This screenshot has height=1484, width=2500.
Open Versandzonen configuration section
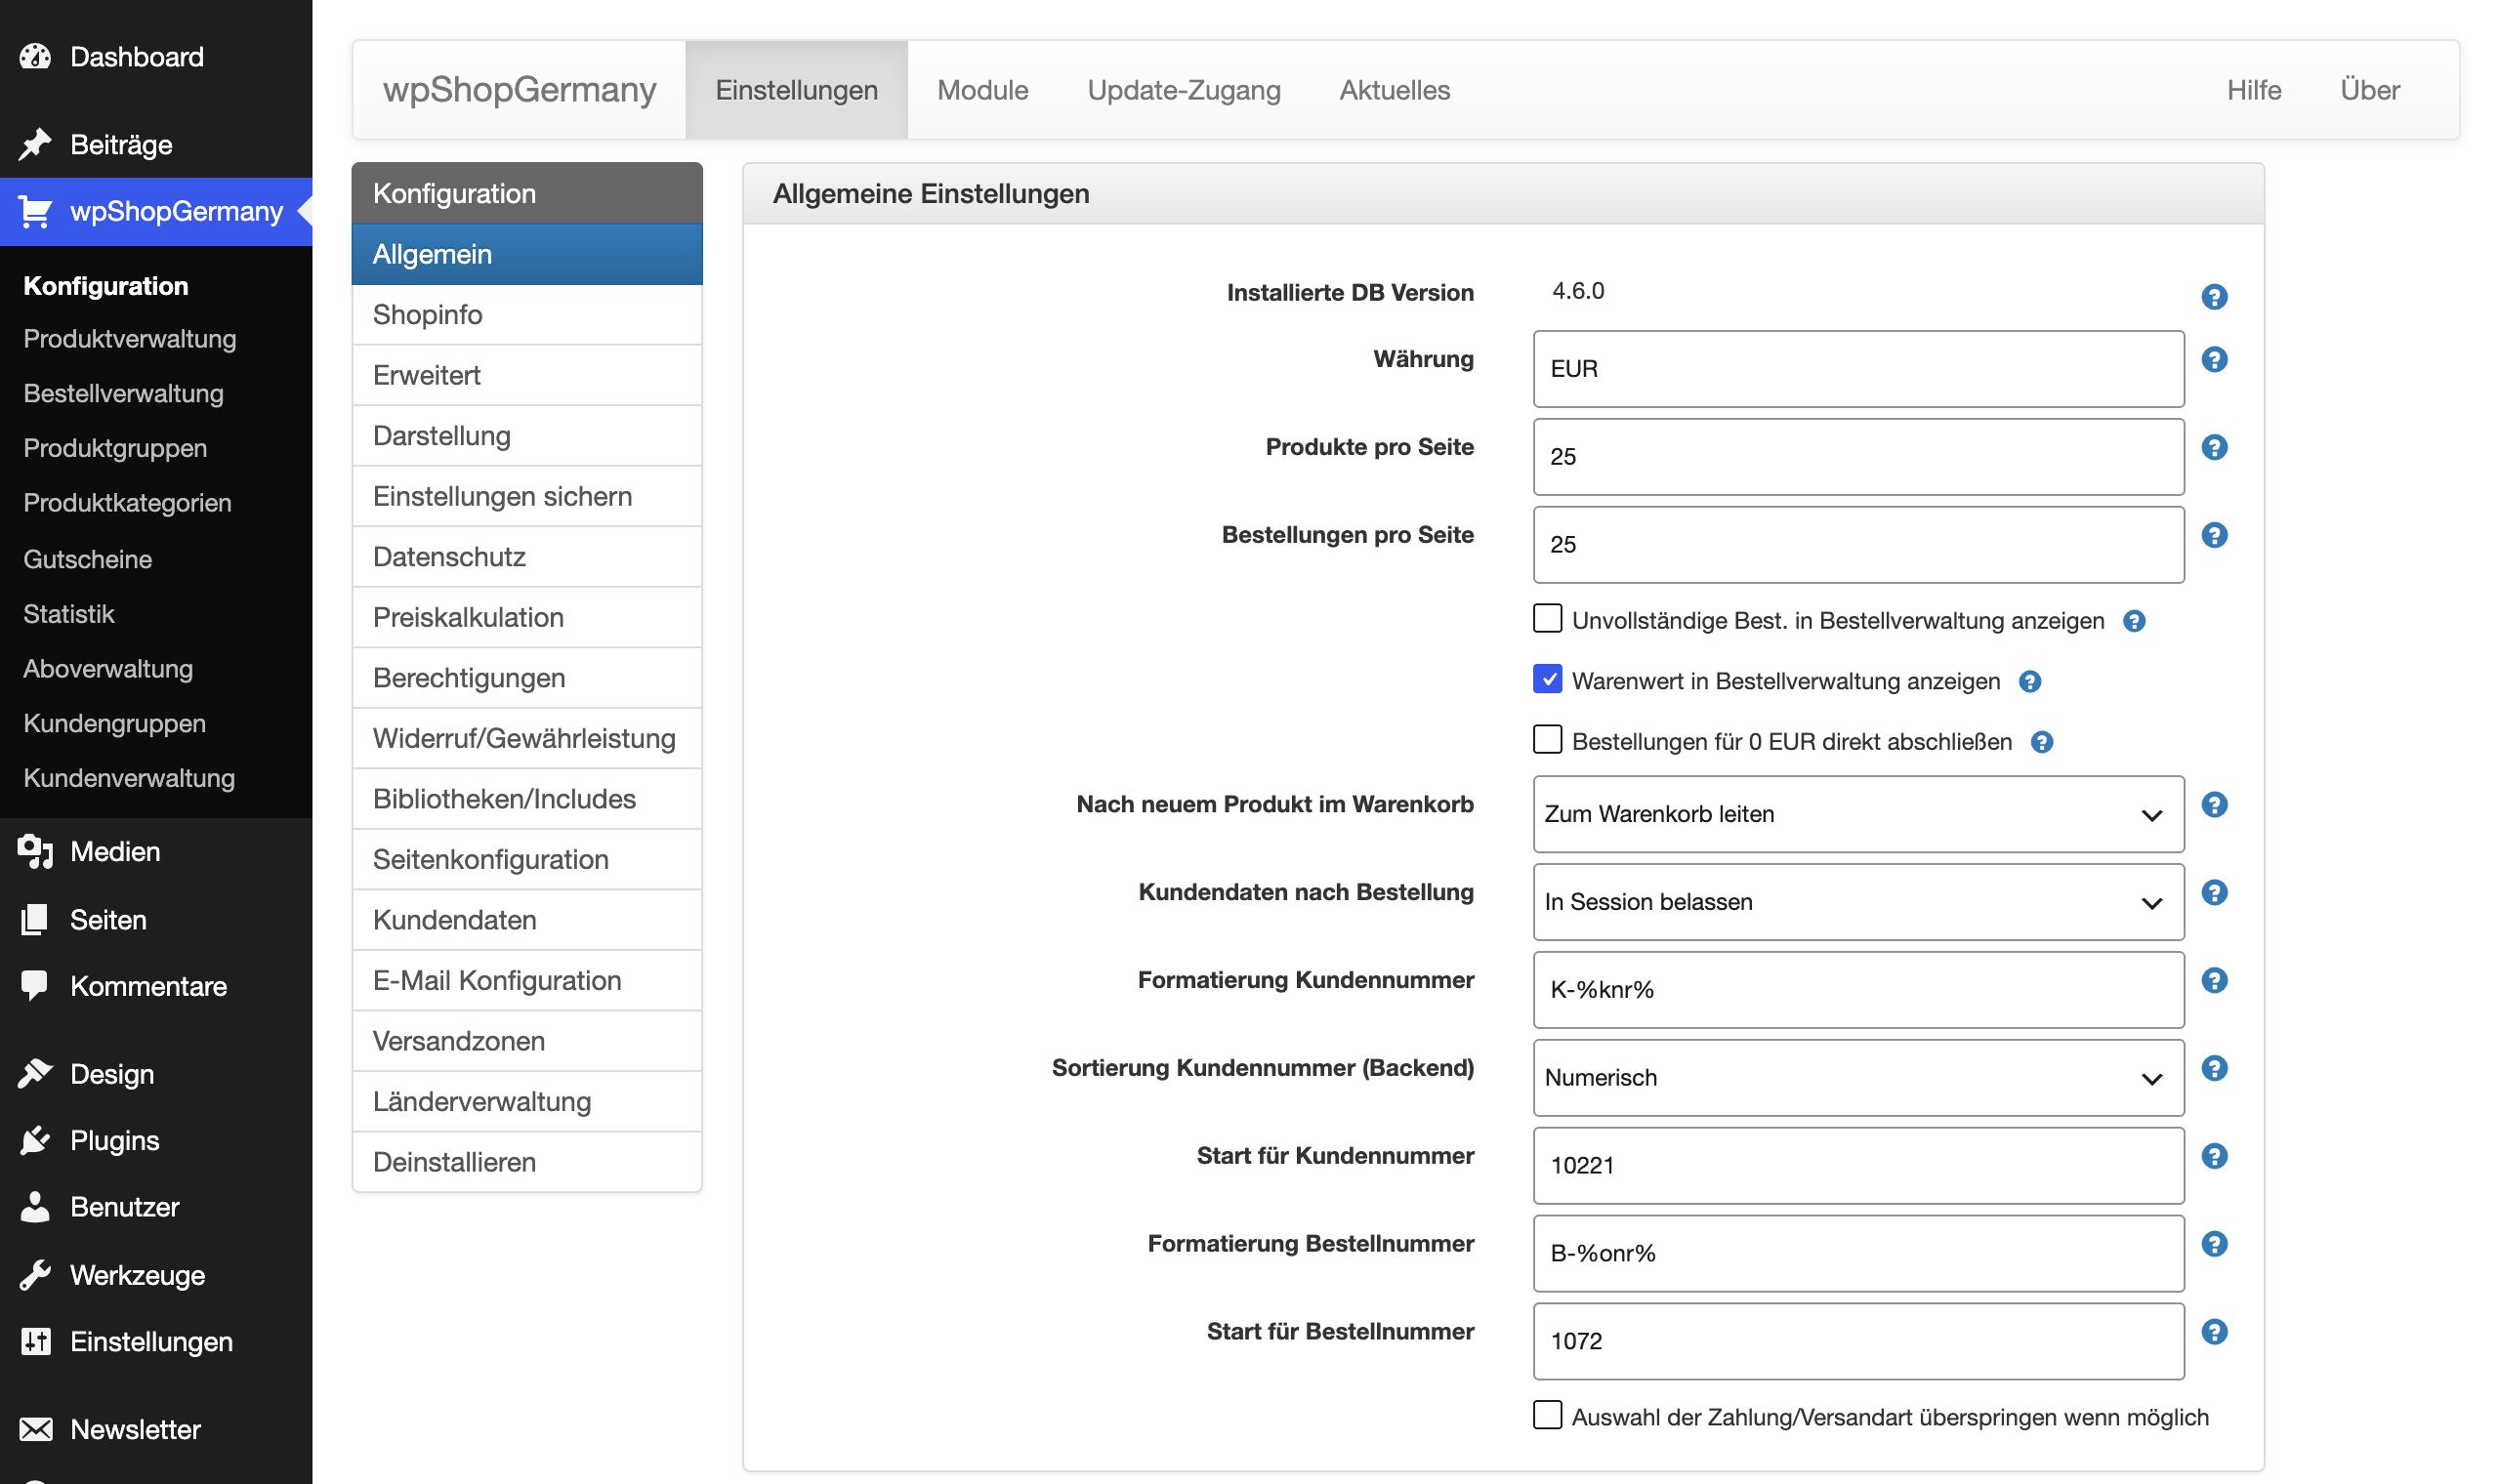click(x=527, y=1042)
